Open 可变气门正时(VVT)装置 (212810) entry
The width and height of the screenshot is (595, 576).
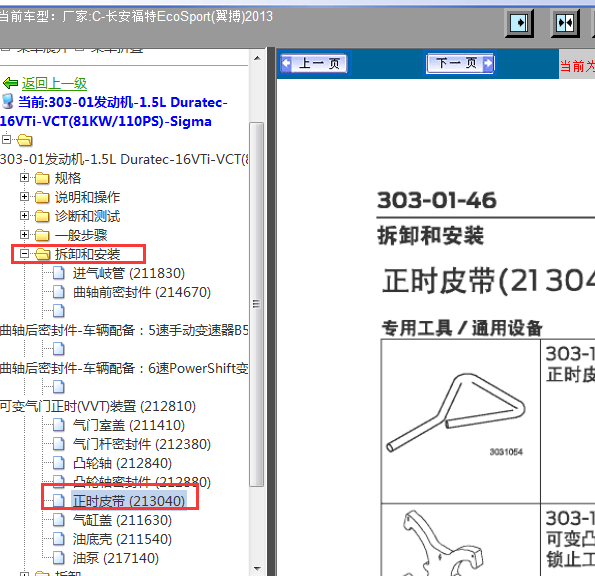98,406
